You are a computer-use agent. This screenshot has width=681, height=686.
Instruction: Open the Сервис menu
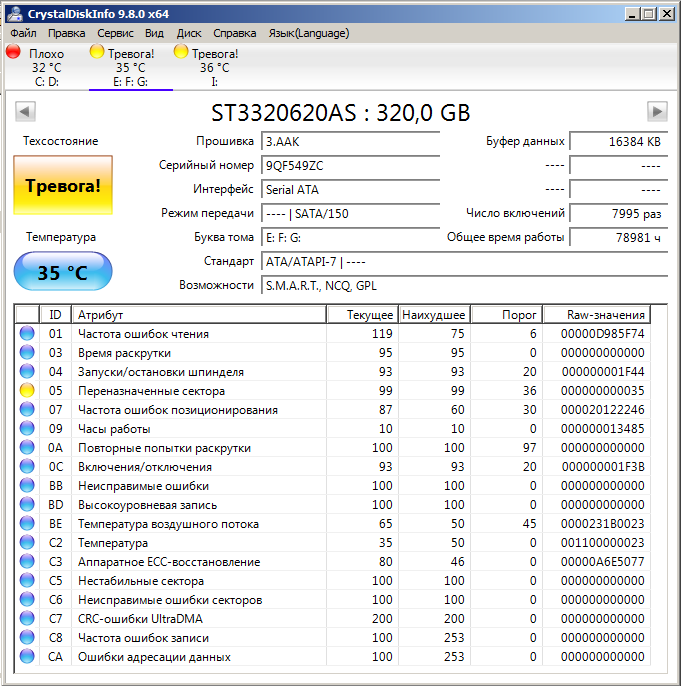(x=115, y=33)
